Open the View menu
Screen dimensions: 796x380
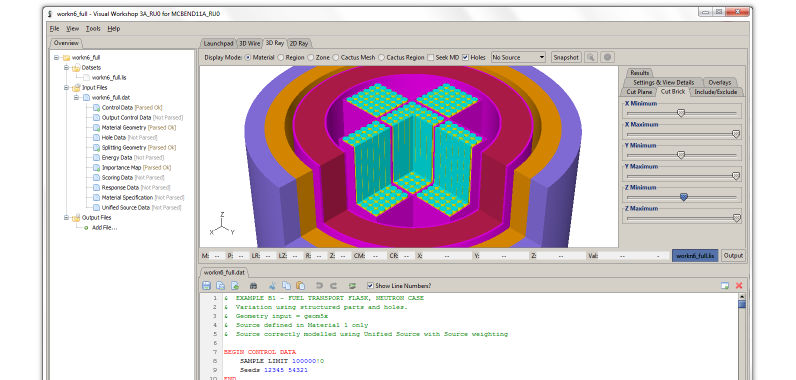coord(73,29)
